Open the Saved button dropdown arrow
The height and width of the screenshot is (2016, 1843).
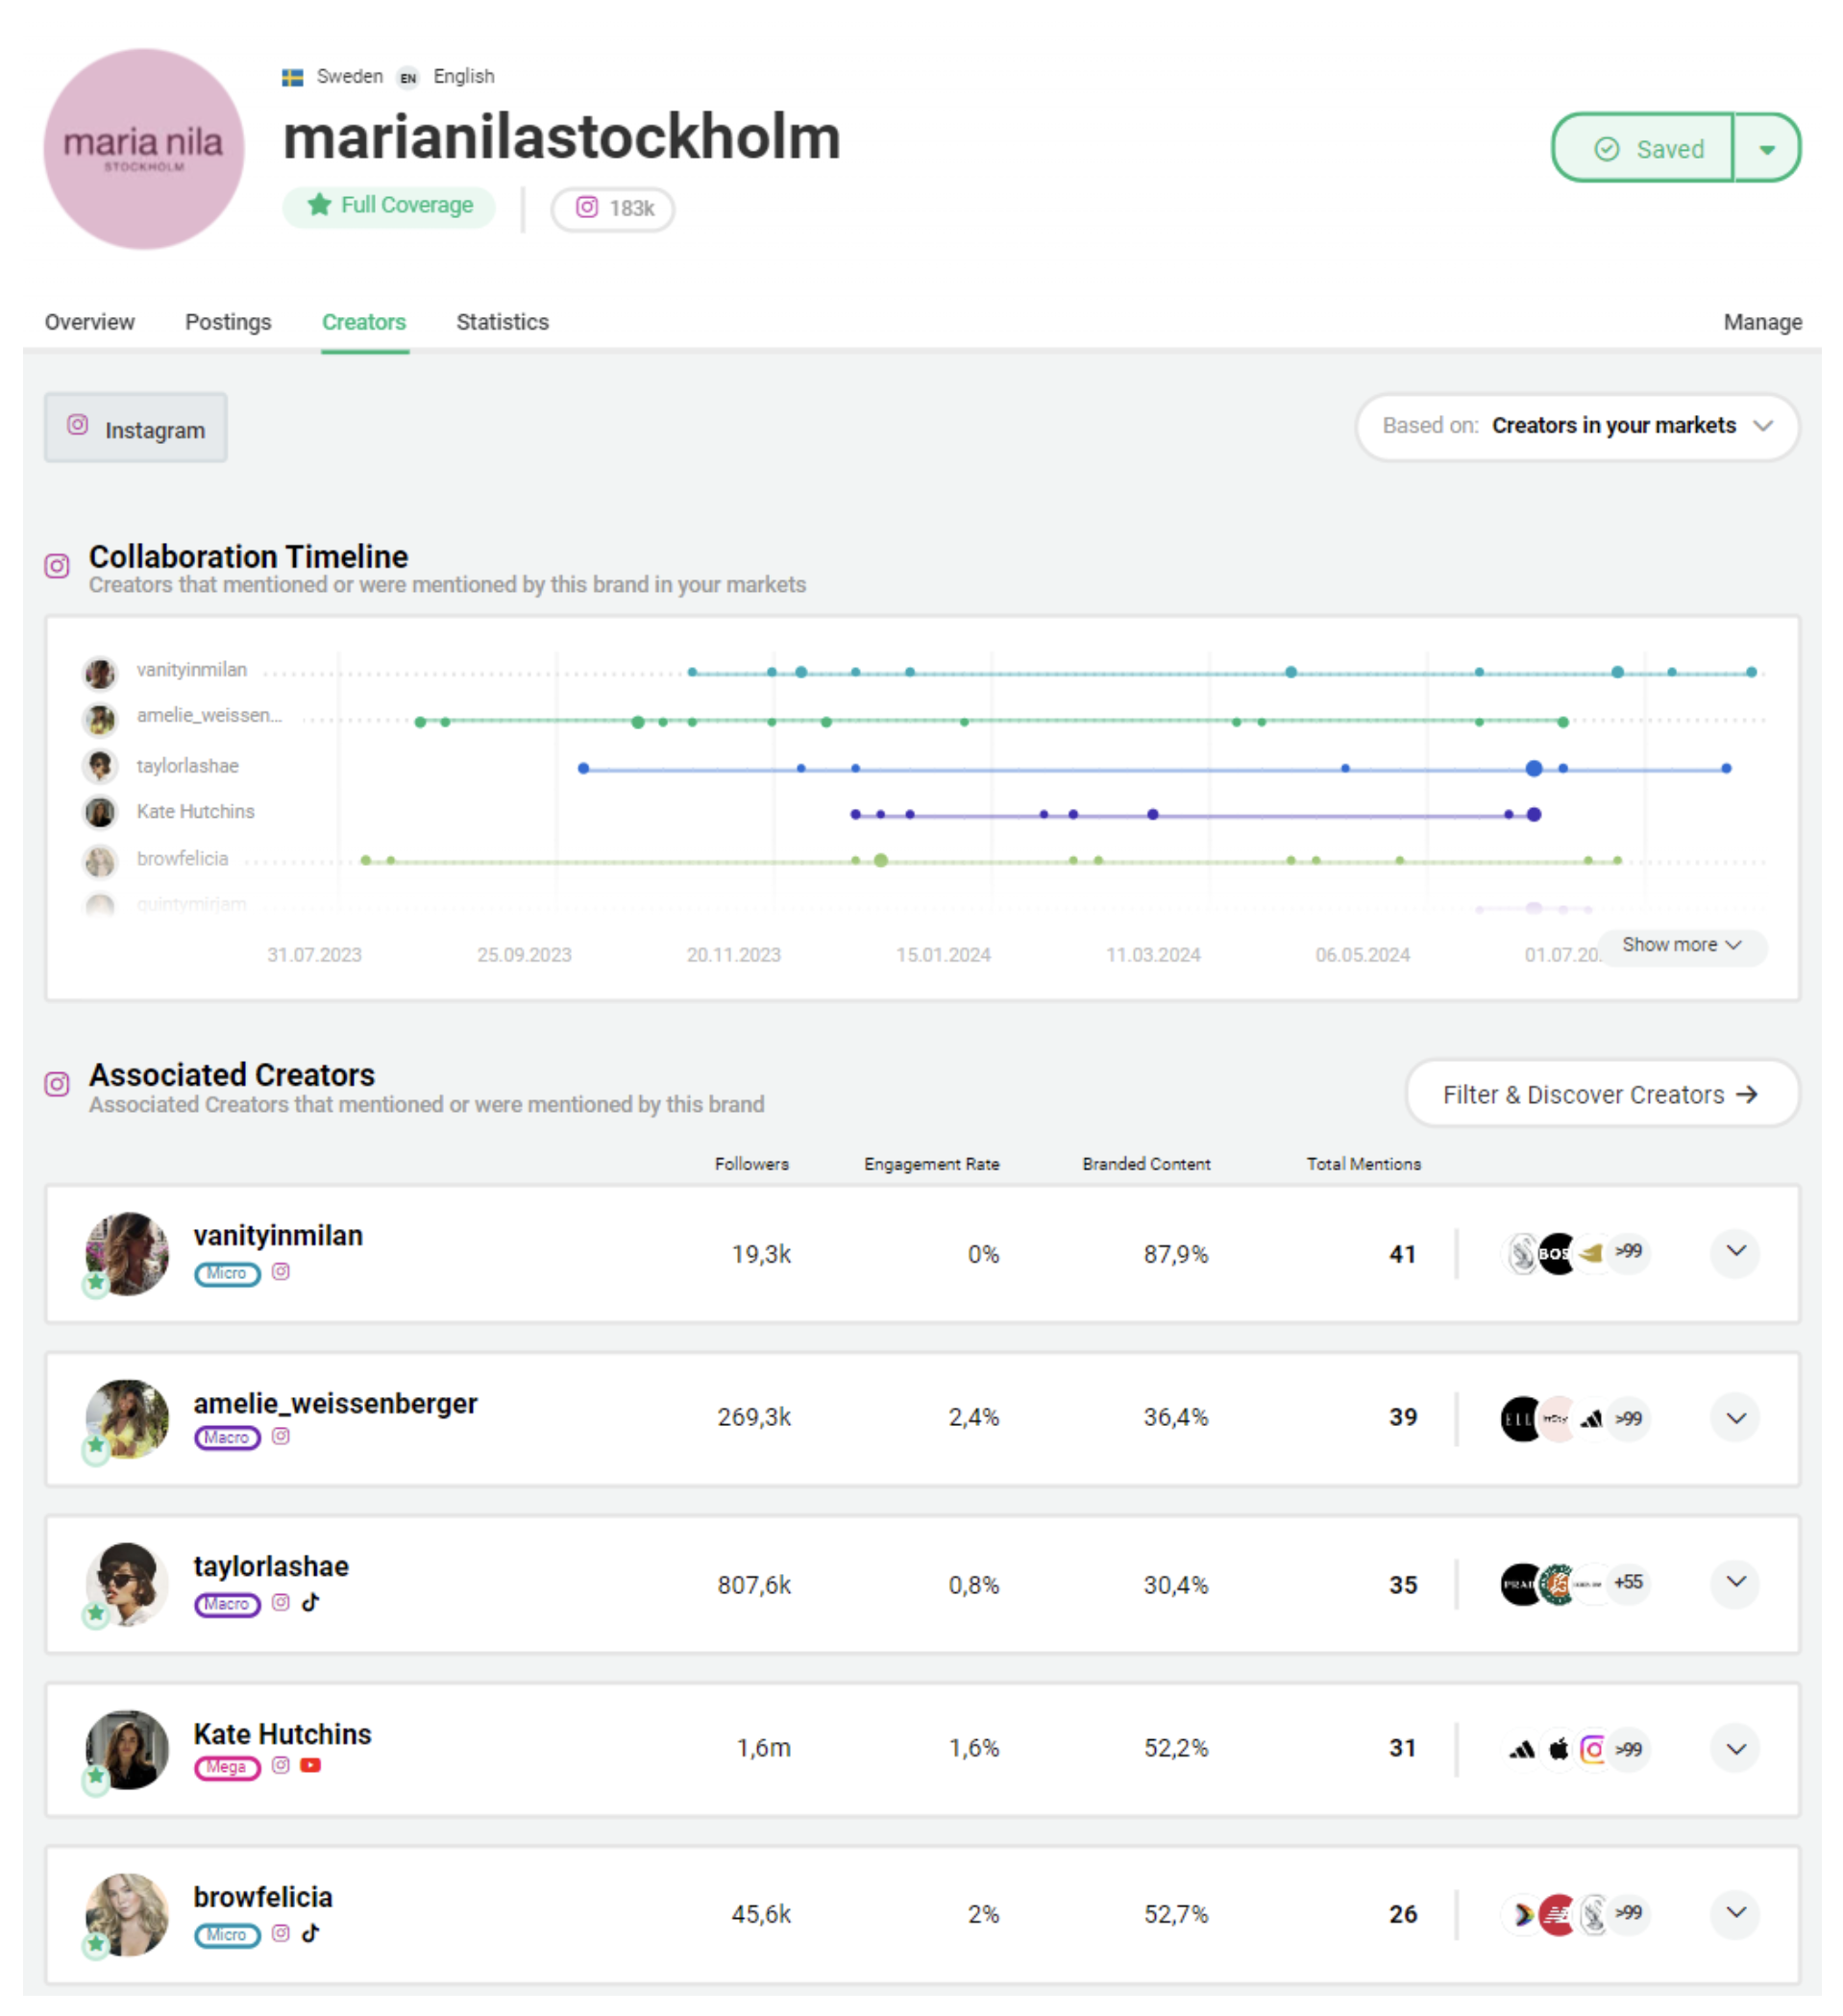(1768, 148)
